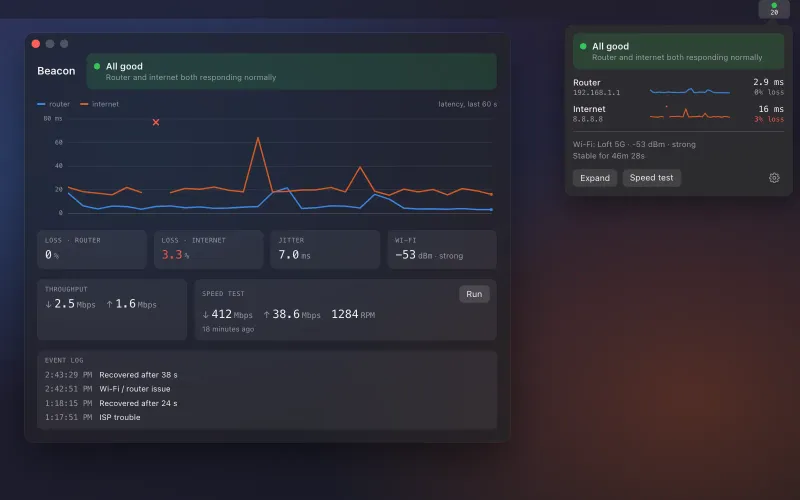Viewport: 800px width, 500px height.
Task: Select the 'Recovered after 38 s' log entry
Action: (138, 375)
